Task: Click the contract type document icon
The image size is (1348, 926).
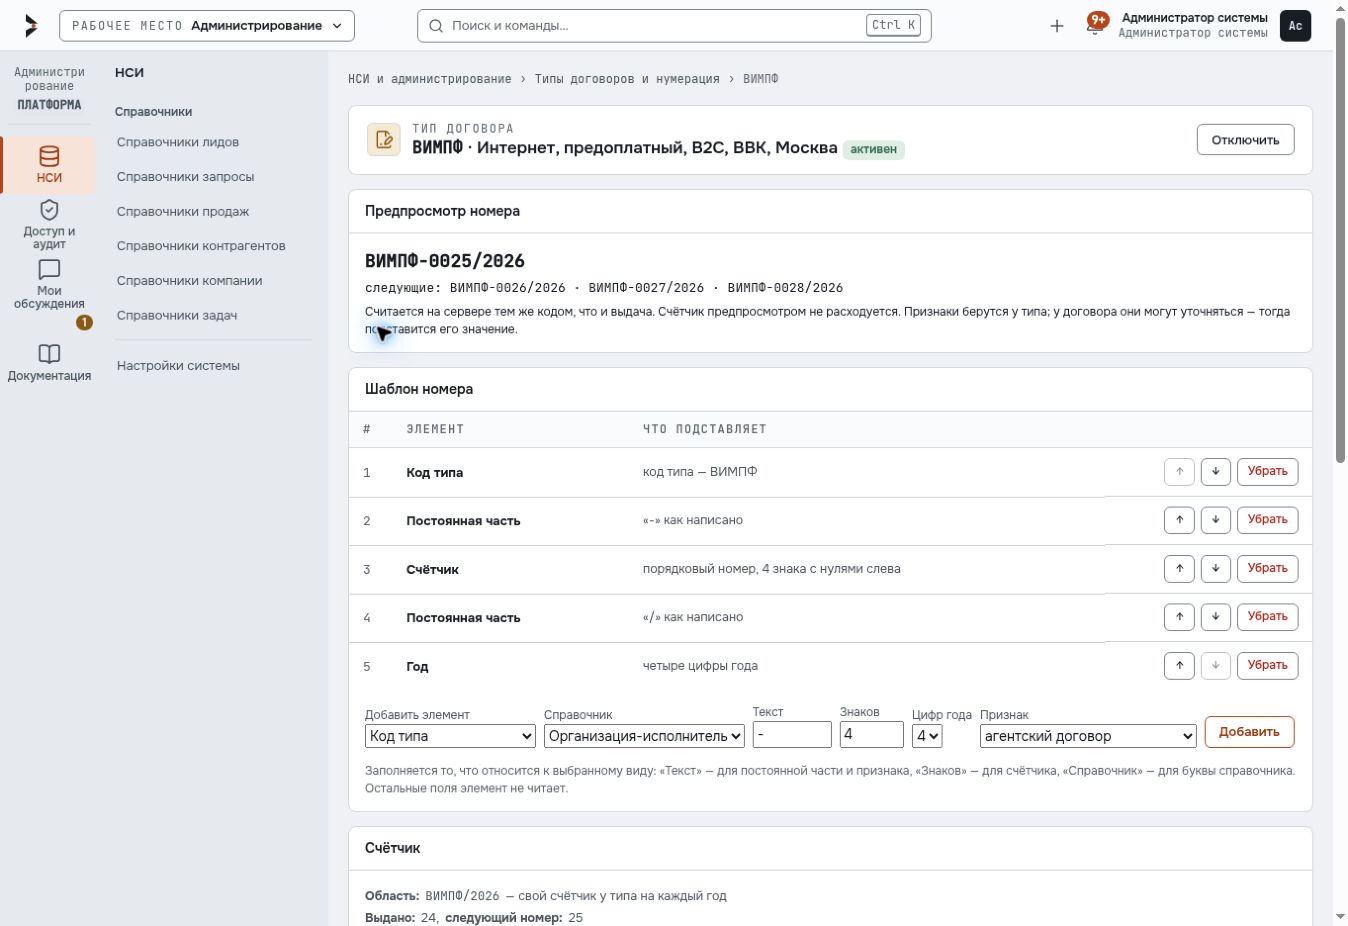Action: [x=384, y=140]
